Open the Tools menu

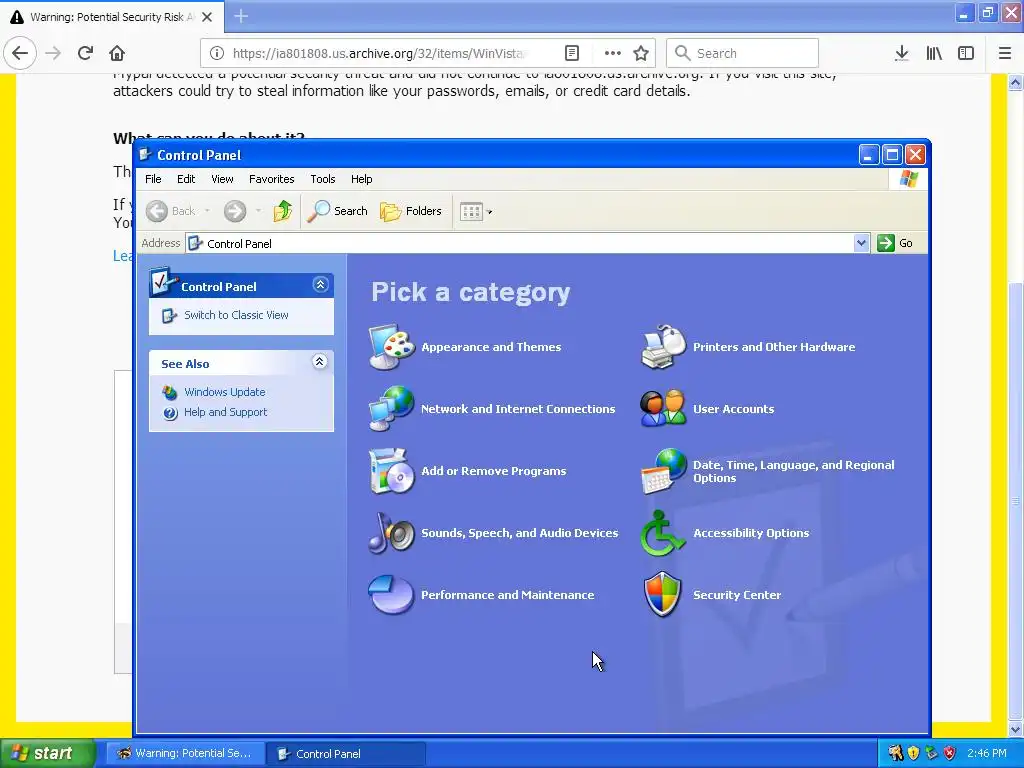coord(323,179)
